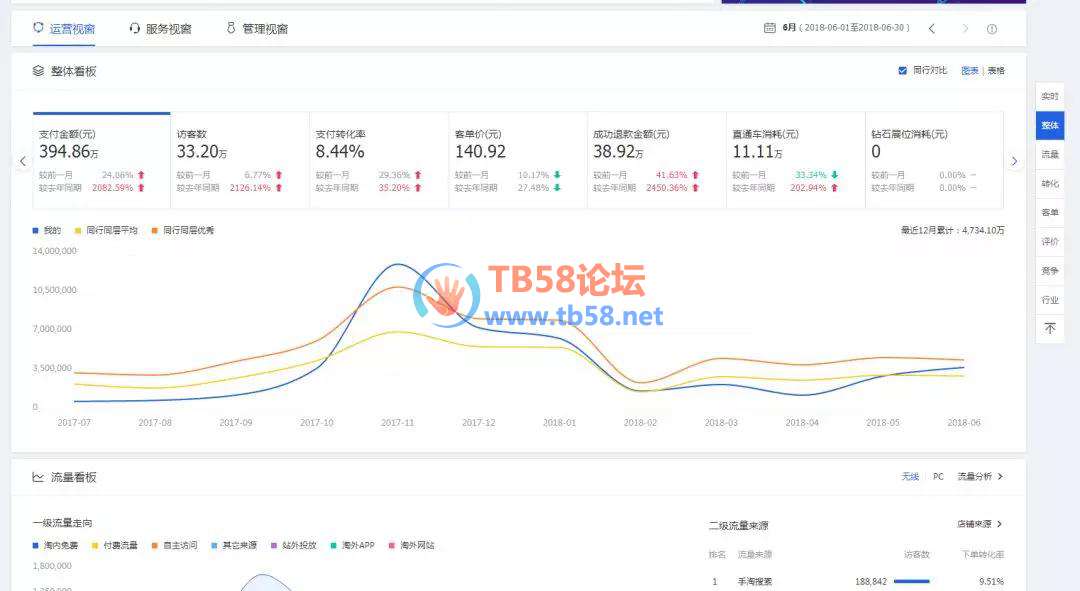Viewport: 1080px width, 591px height.
Task: Jump to 实时 in the side navigation
Action: pos(1050,96)
